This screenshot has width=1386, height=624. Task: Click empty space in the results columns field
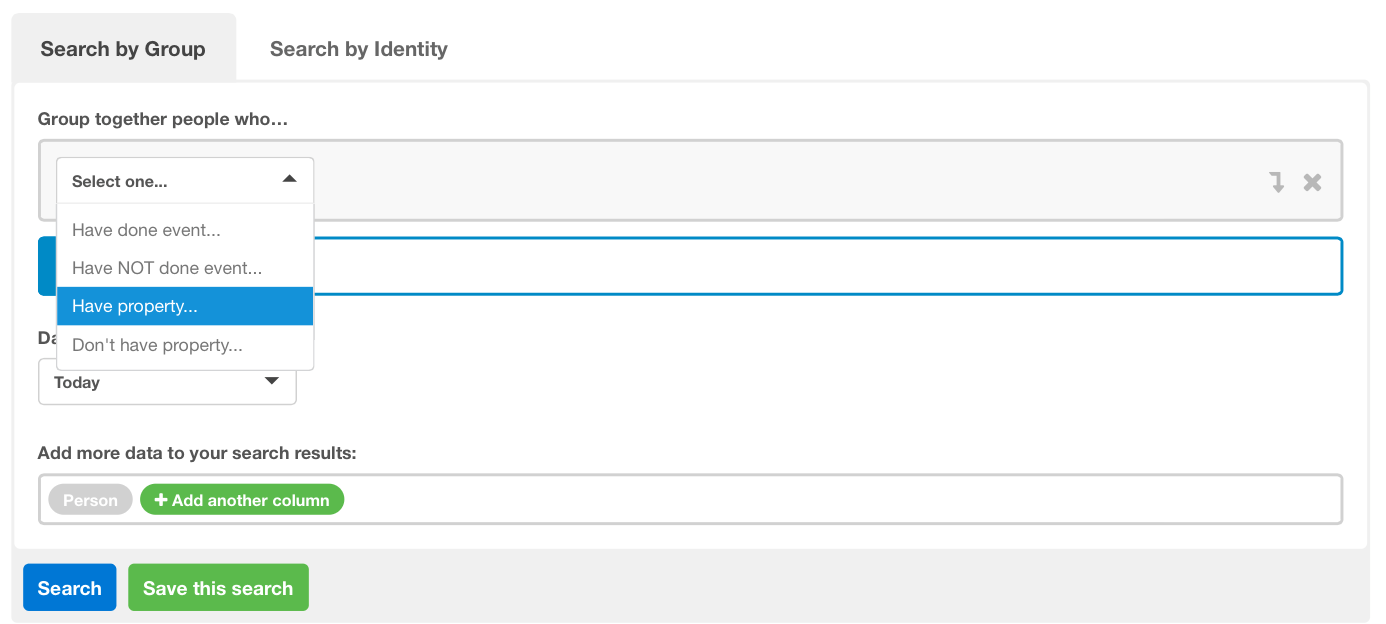point(840,500)
